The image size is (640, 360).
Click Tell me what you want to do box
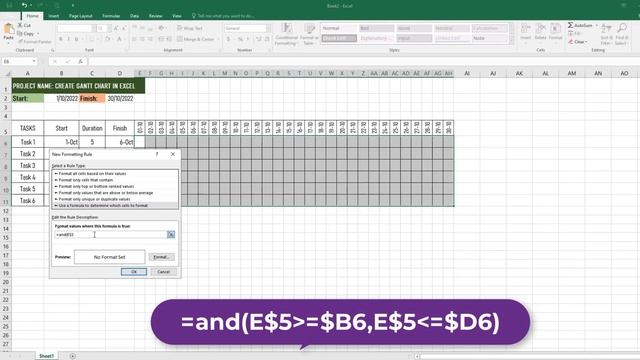(x=223, y=16)
